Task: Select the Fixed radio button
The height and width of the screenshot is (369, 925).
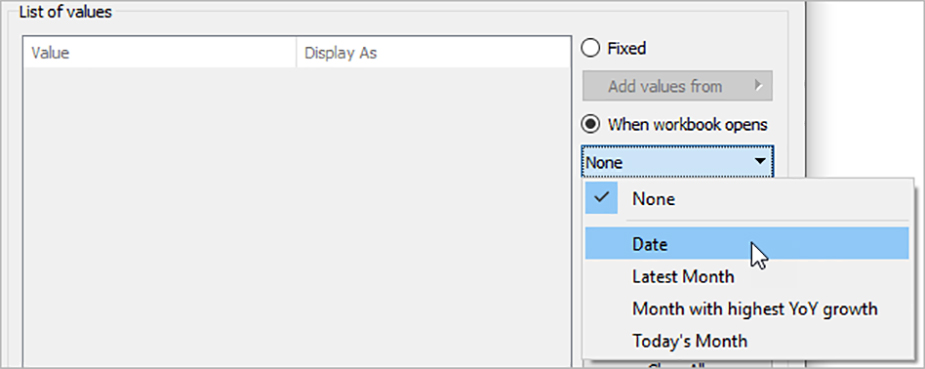Action: (x=591, y=48)
